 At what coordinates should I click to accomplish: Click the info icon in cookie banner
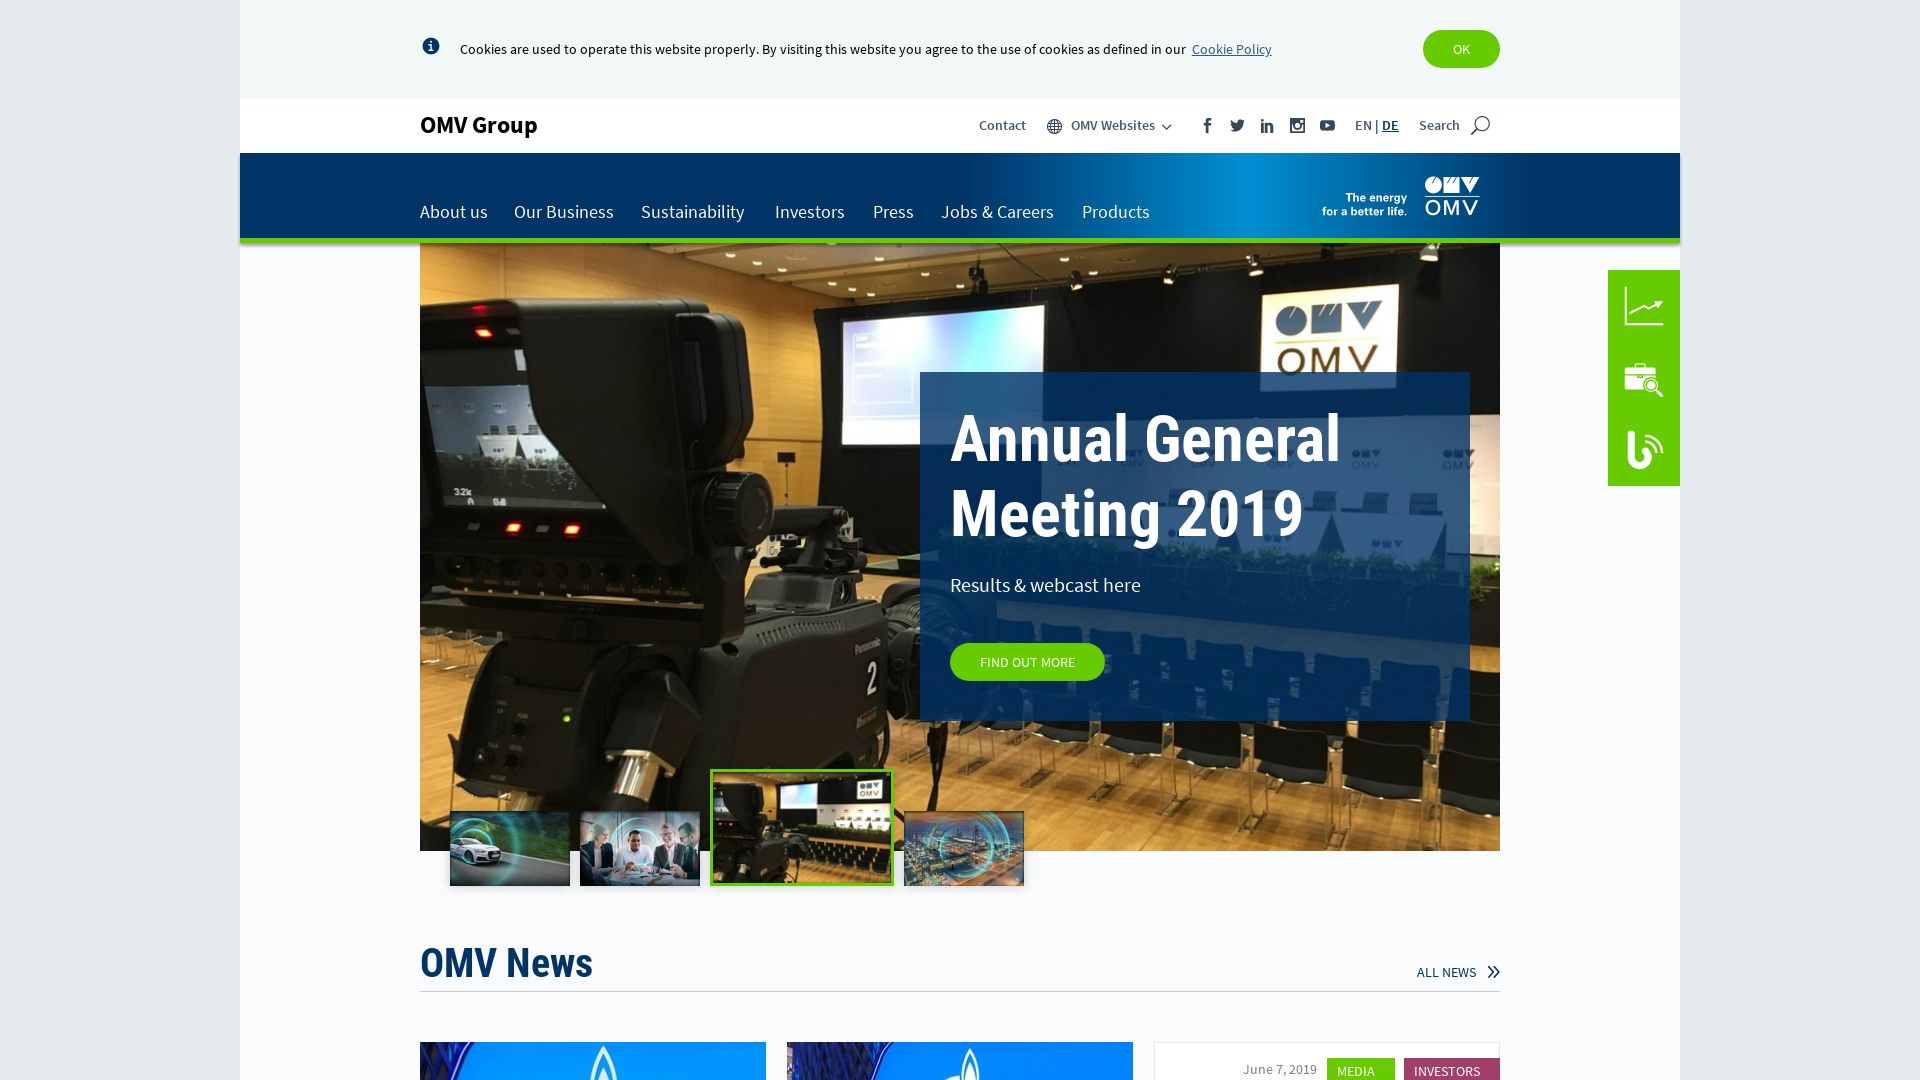[x=431, y=46]
